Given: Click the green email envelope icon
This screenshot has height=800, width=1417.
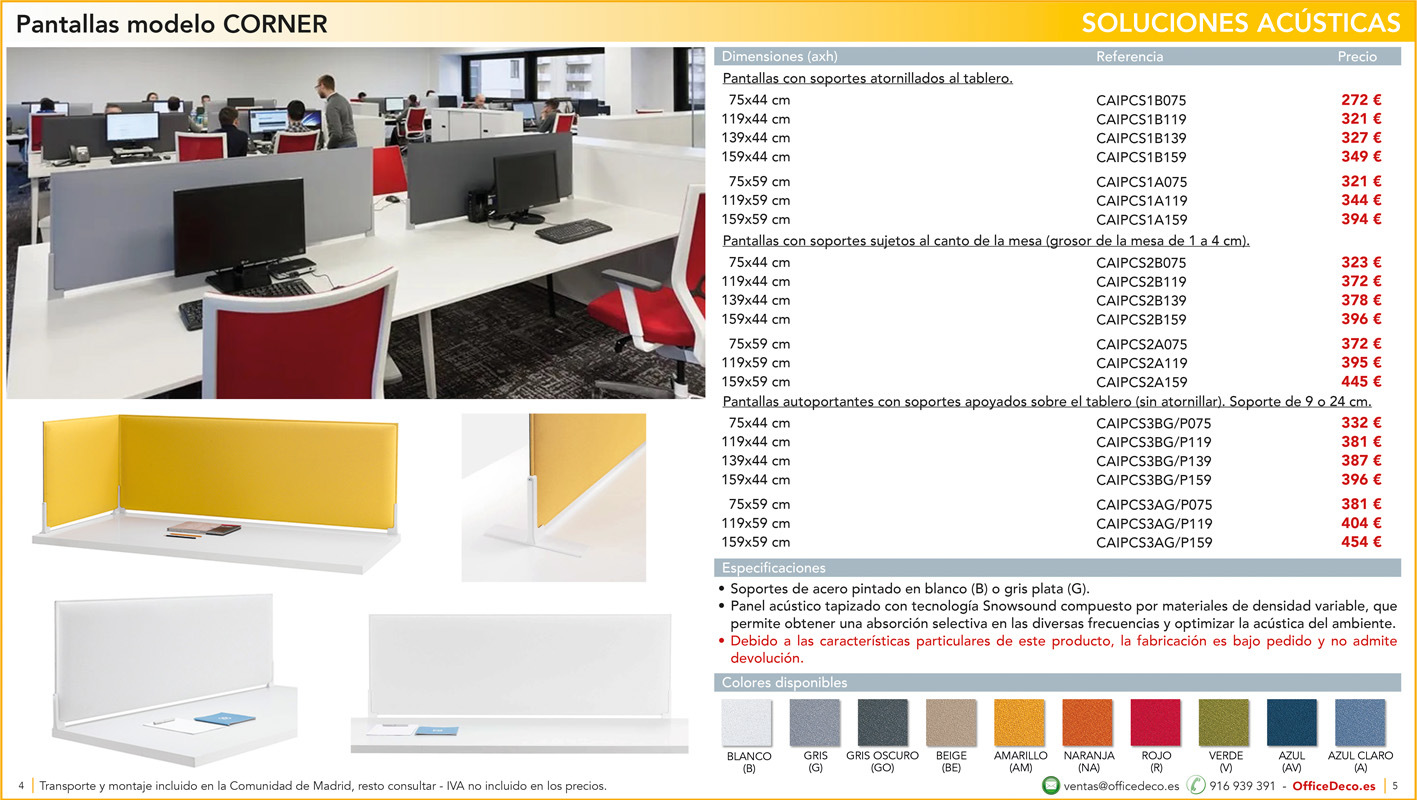Looking at the screenshot, I should pos(1050,786).
